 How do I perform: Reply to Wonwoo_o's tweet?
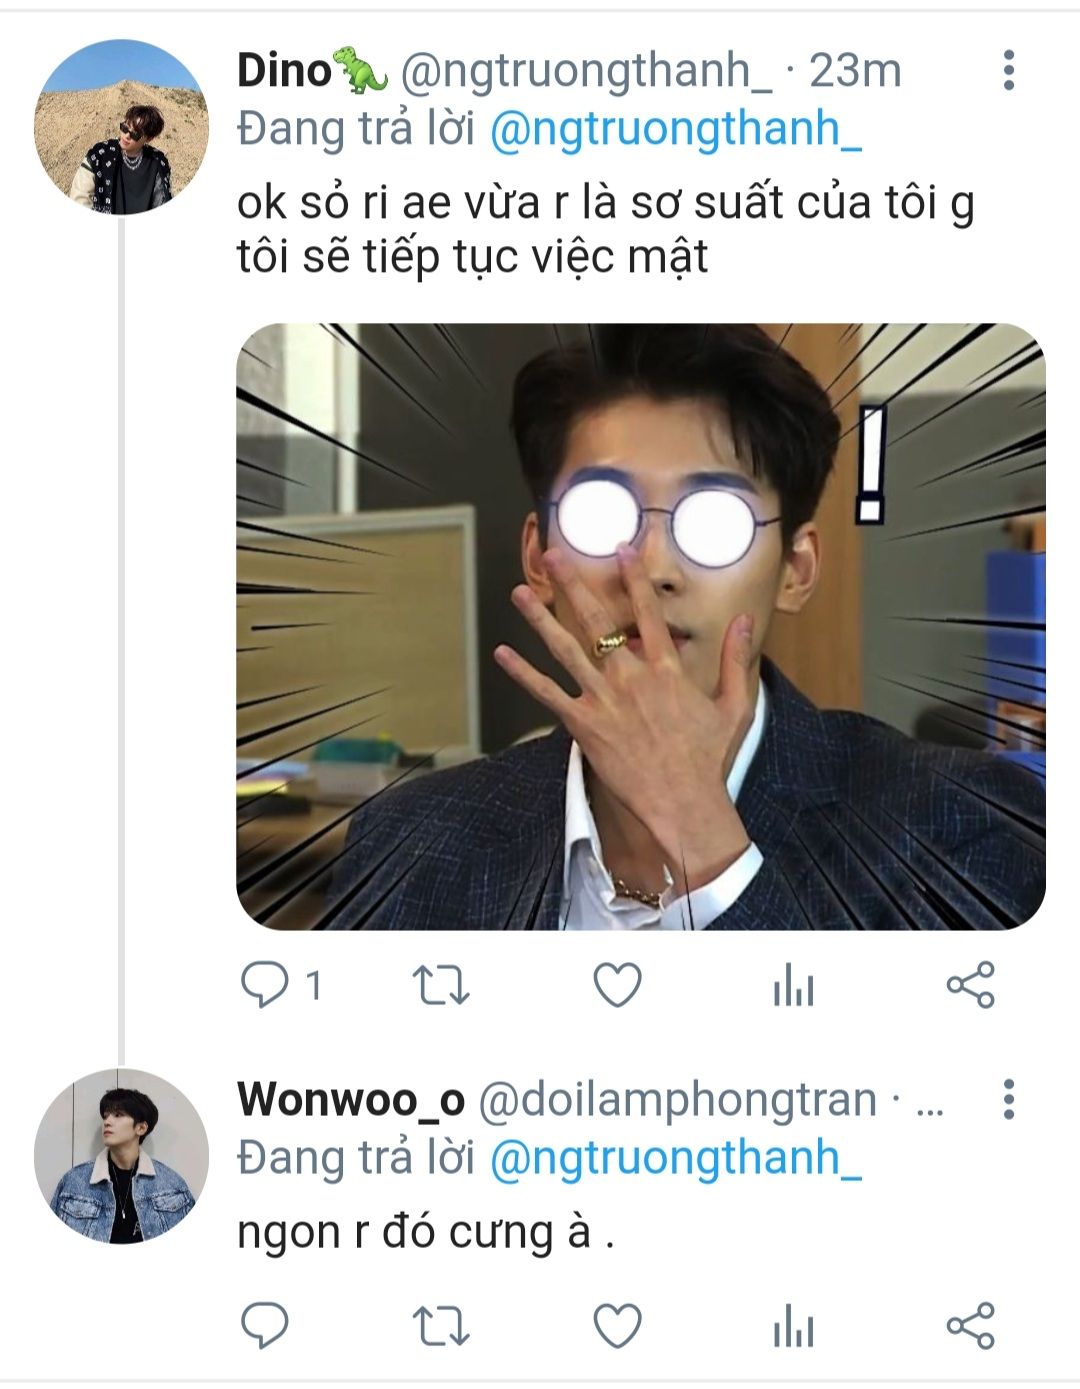[x=265, y=1326]
